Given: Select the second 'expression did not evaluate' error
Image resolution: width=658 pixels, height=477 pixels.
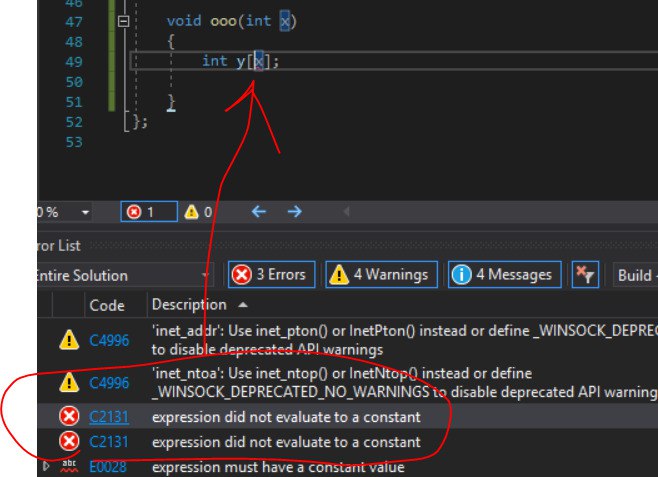Looking at the screenshot, I should point(347,442).
